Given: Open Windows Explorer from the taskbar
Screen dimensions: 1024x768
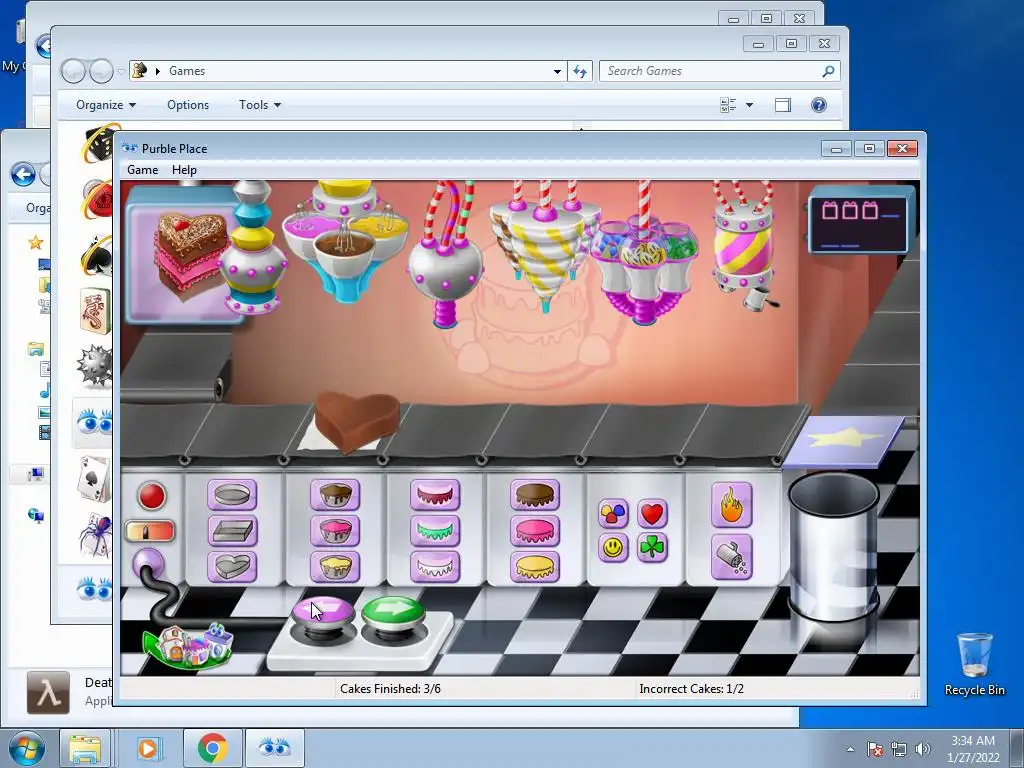Looking at the screenshot, I should pos(85,748).
